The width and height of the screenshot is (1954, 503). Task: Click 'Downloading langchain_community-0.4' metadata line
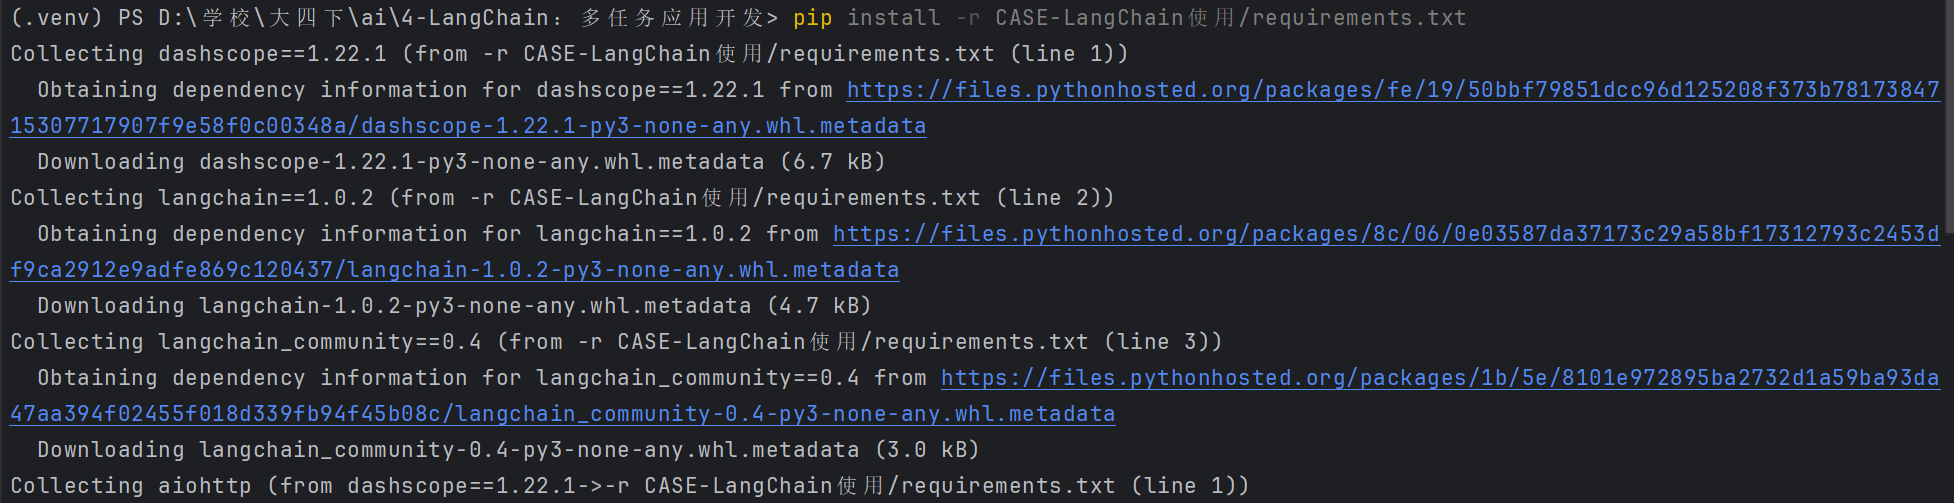pos(509,450)
